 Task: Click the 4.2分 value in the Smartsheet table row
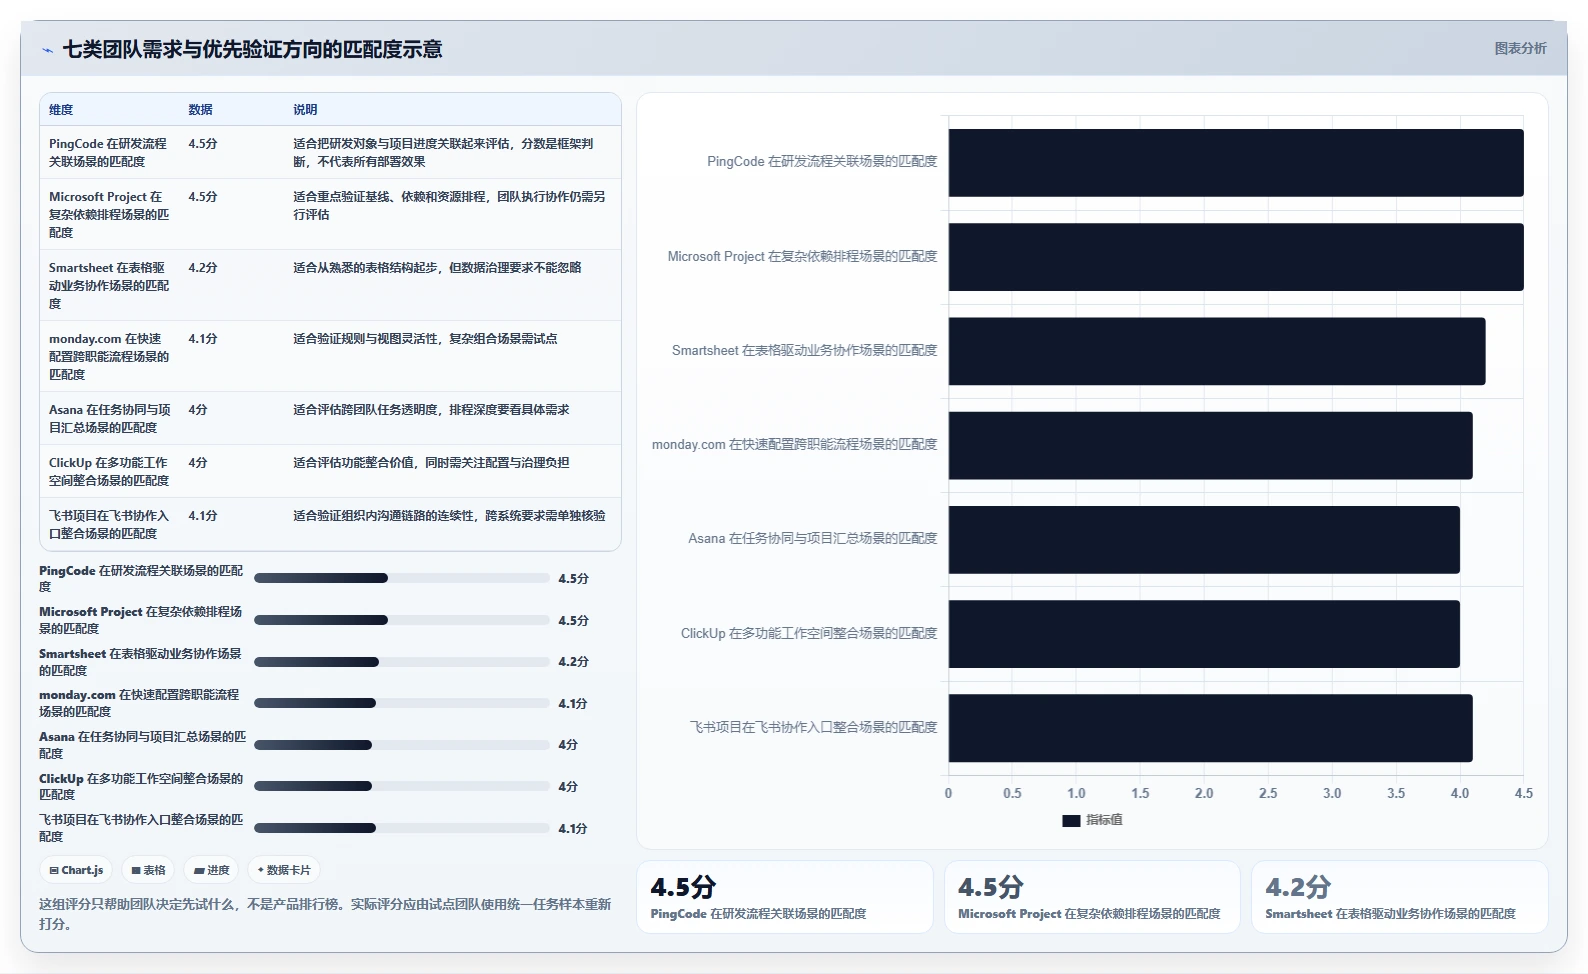coord(203,268)
